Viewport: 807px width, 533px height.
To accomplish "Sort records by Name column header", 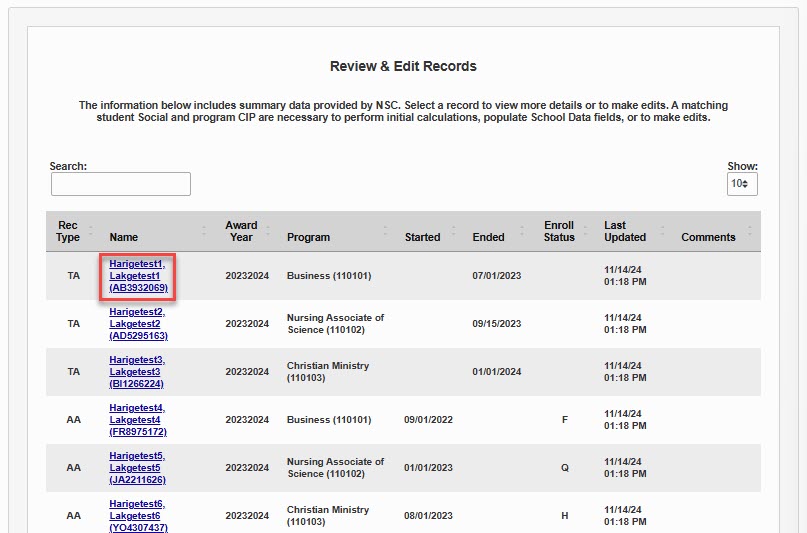I will pyautogui.click(x=124, y=237).
